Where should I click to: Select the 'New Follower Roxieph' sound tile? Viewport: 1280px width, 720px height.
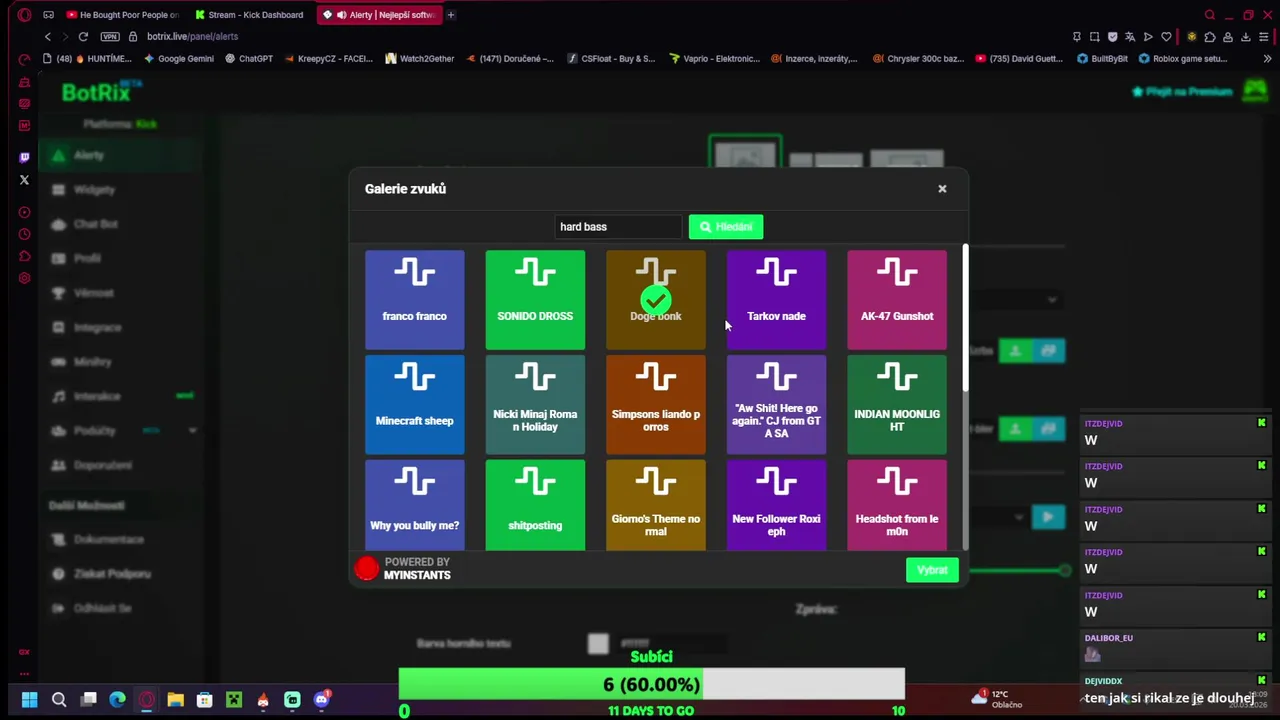pos(776,505)
